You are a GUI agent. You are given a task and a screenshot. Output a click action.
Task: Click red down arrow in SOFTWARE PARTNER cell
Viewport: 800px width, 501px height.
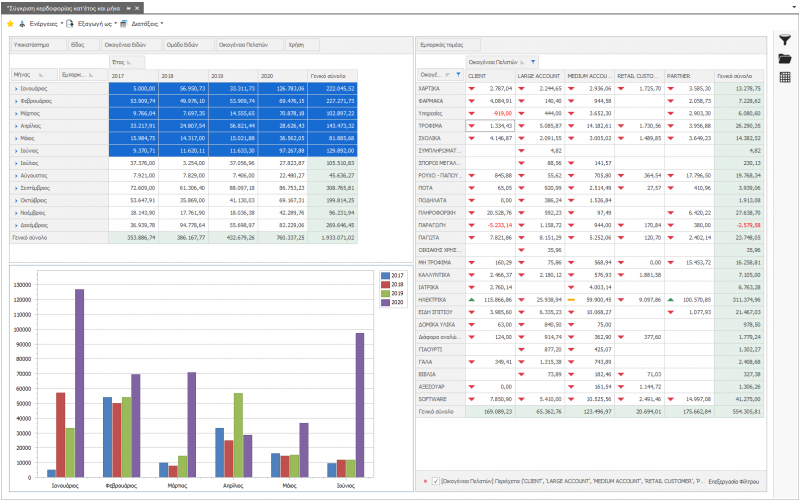point(670,399)
